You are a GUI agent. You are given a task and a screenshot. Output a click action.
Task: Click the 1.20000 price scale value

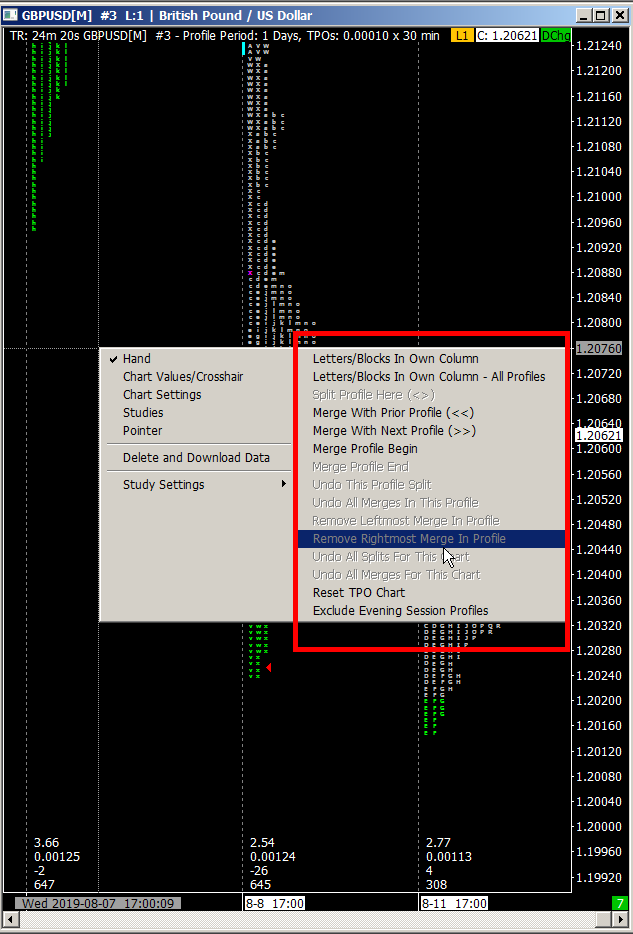598,826
